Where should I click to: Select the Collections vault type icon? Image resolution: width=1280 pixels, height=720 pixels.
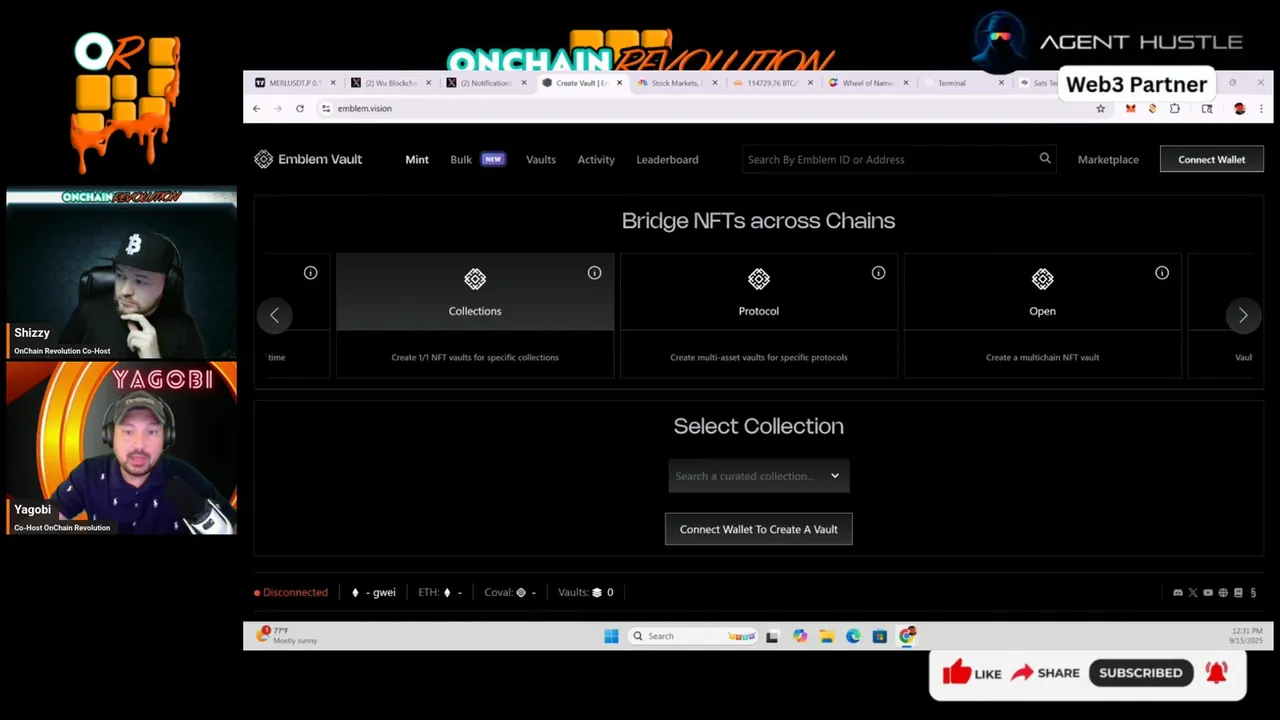click(x=475, y=279)
